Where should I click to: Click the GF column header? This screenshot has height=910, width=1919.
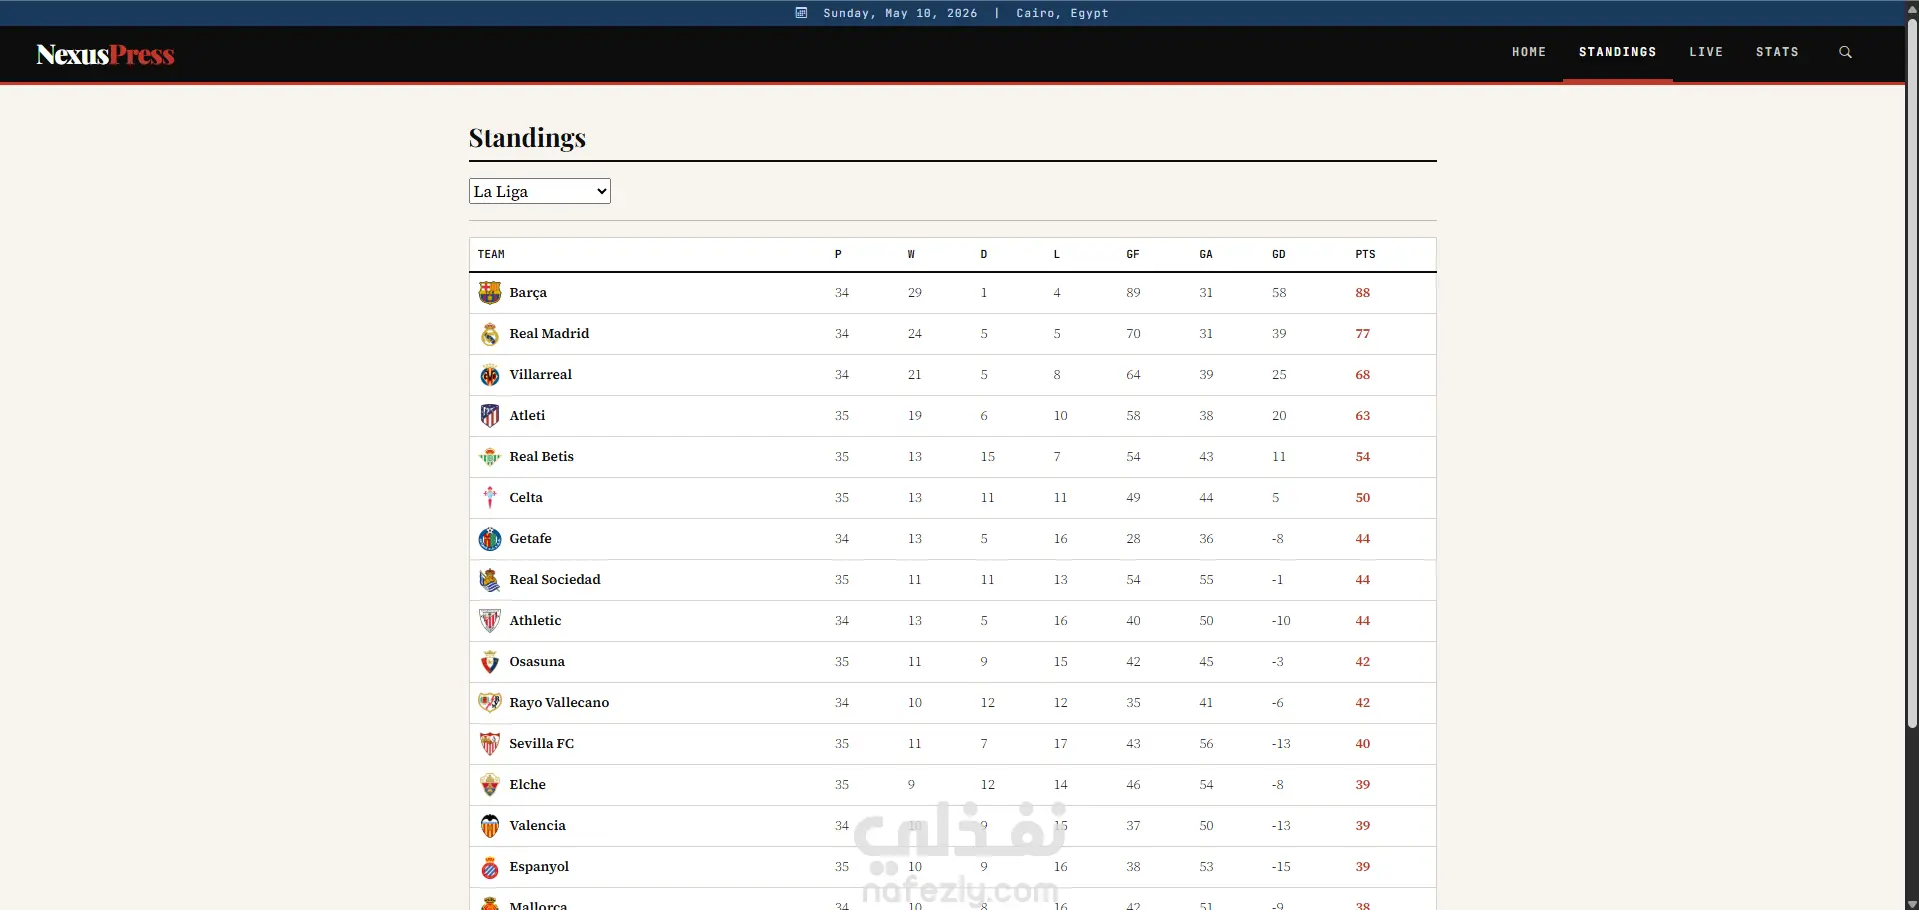click(x=1133, y=255)
